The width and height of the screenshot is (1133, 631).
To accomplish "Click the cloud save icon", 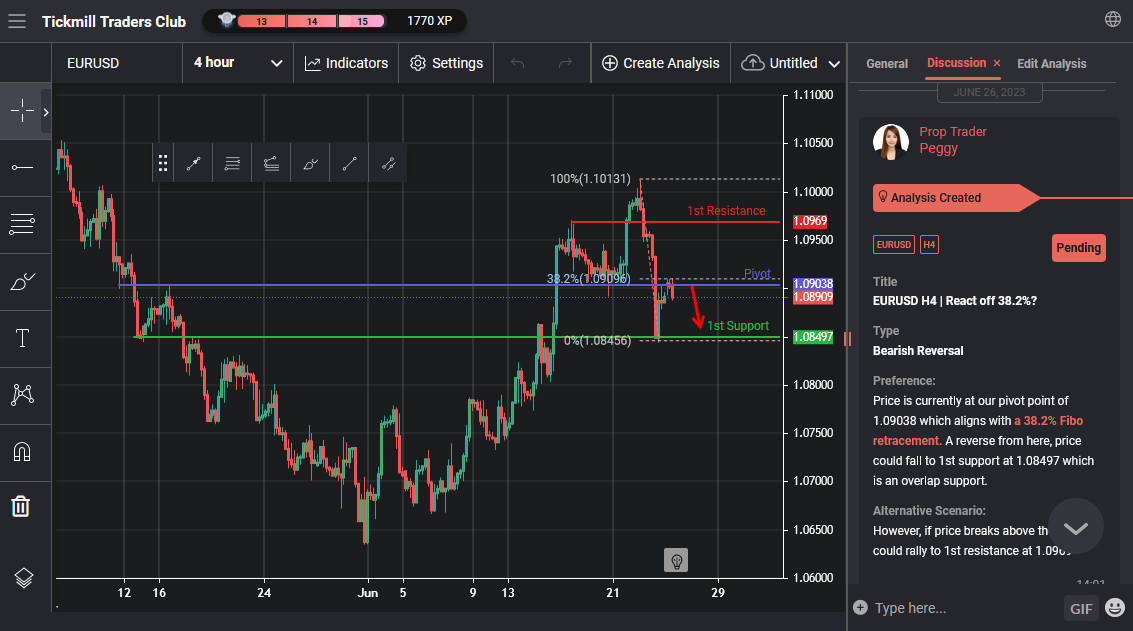I will pyautogui.click(x=752, y=63).
